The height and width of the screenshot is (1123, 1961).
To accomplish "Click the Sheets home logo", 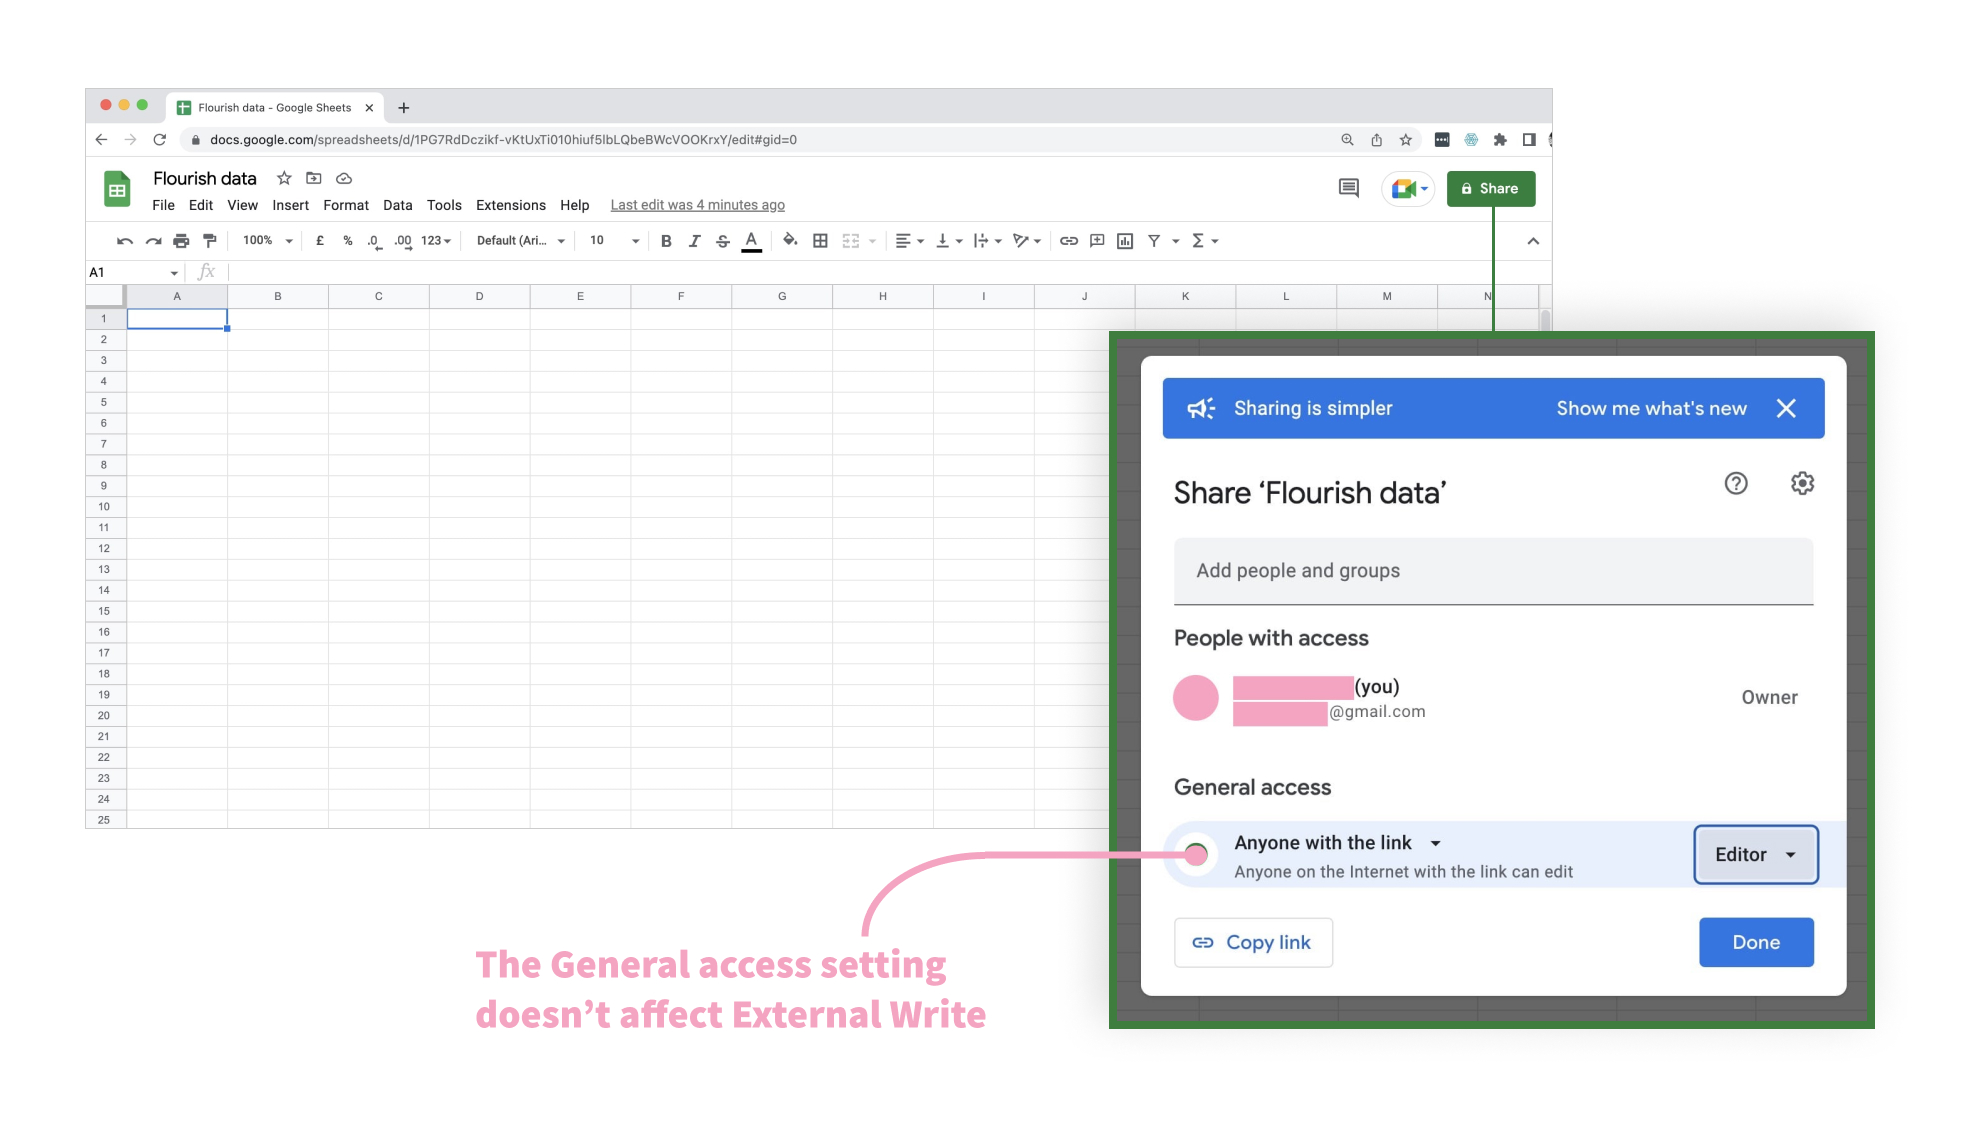I will point(117,189).
